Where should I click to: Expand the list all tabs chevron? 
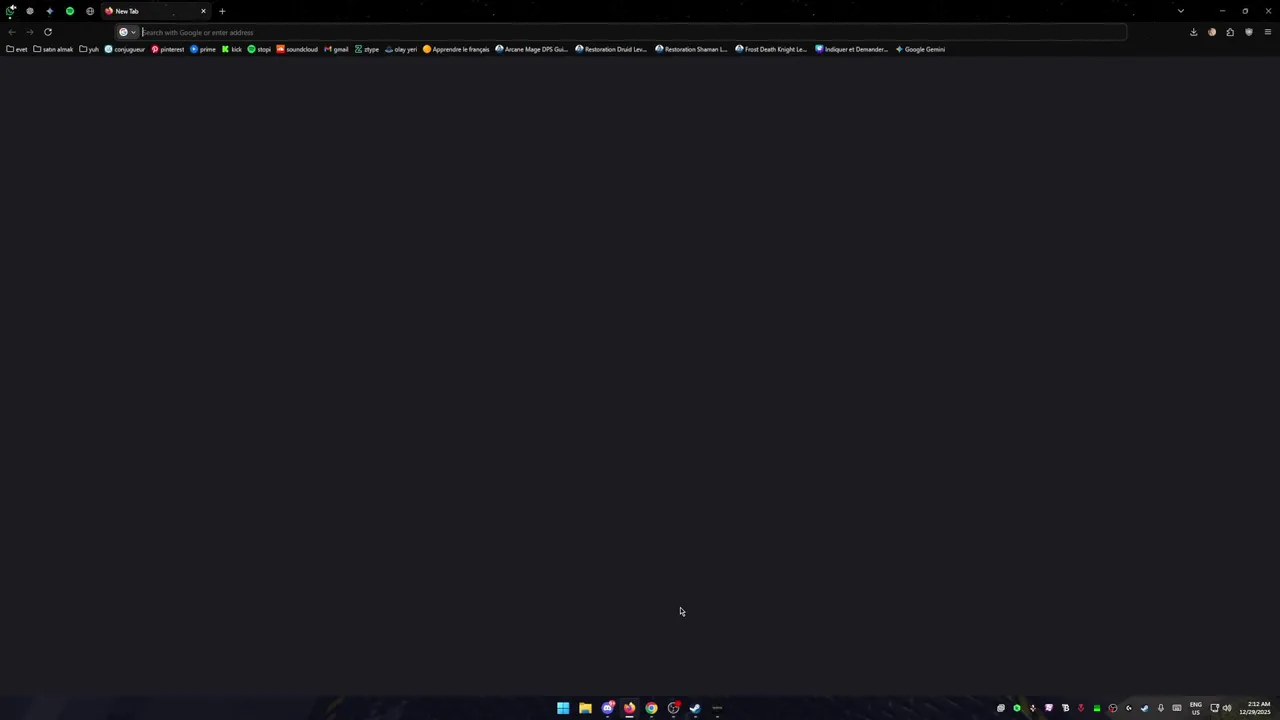coord(1180,11)
